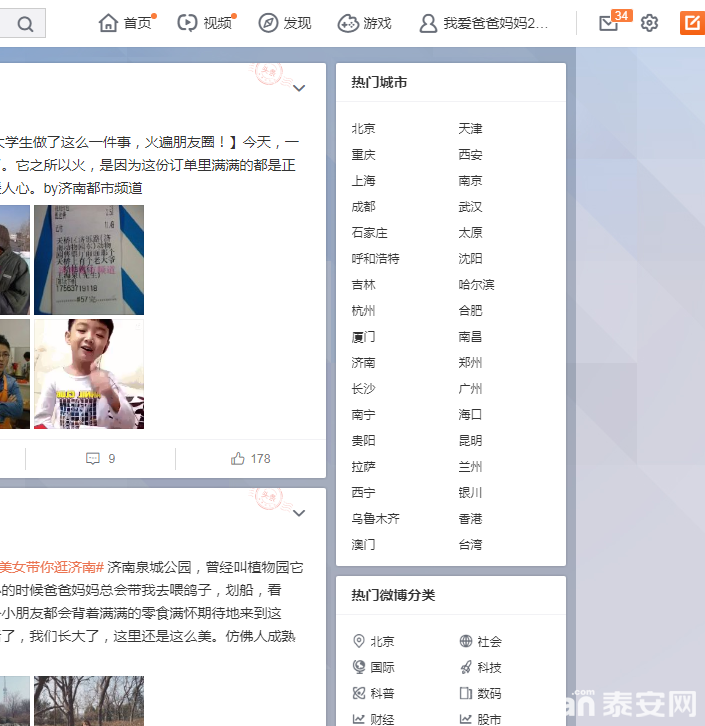Image resolution: width=705 pixels, height=726 pixels.
Task: Open the 游戏 games tab
Action: [364, 23]
